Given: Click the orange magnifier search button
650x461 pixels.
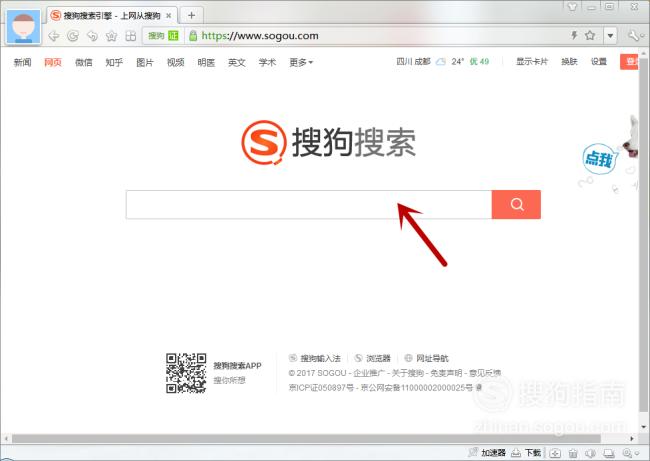Looking at the screenshot, I should [516, 204].
